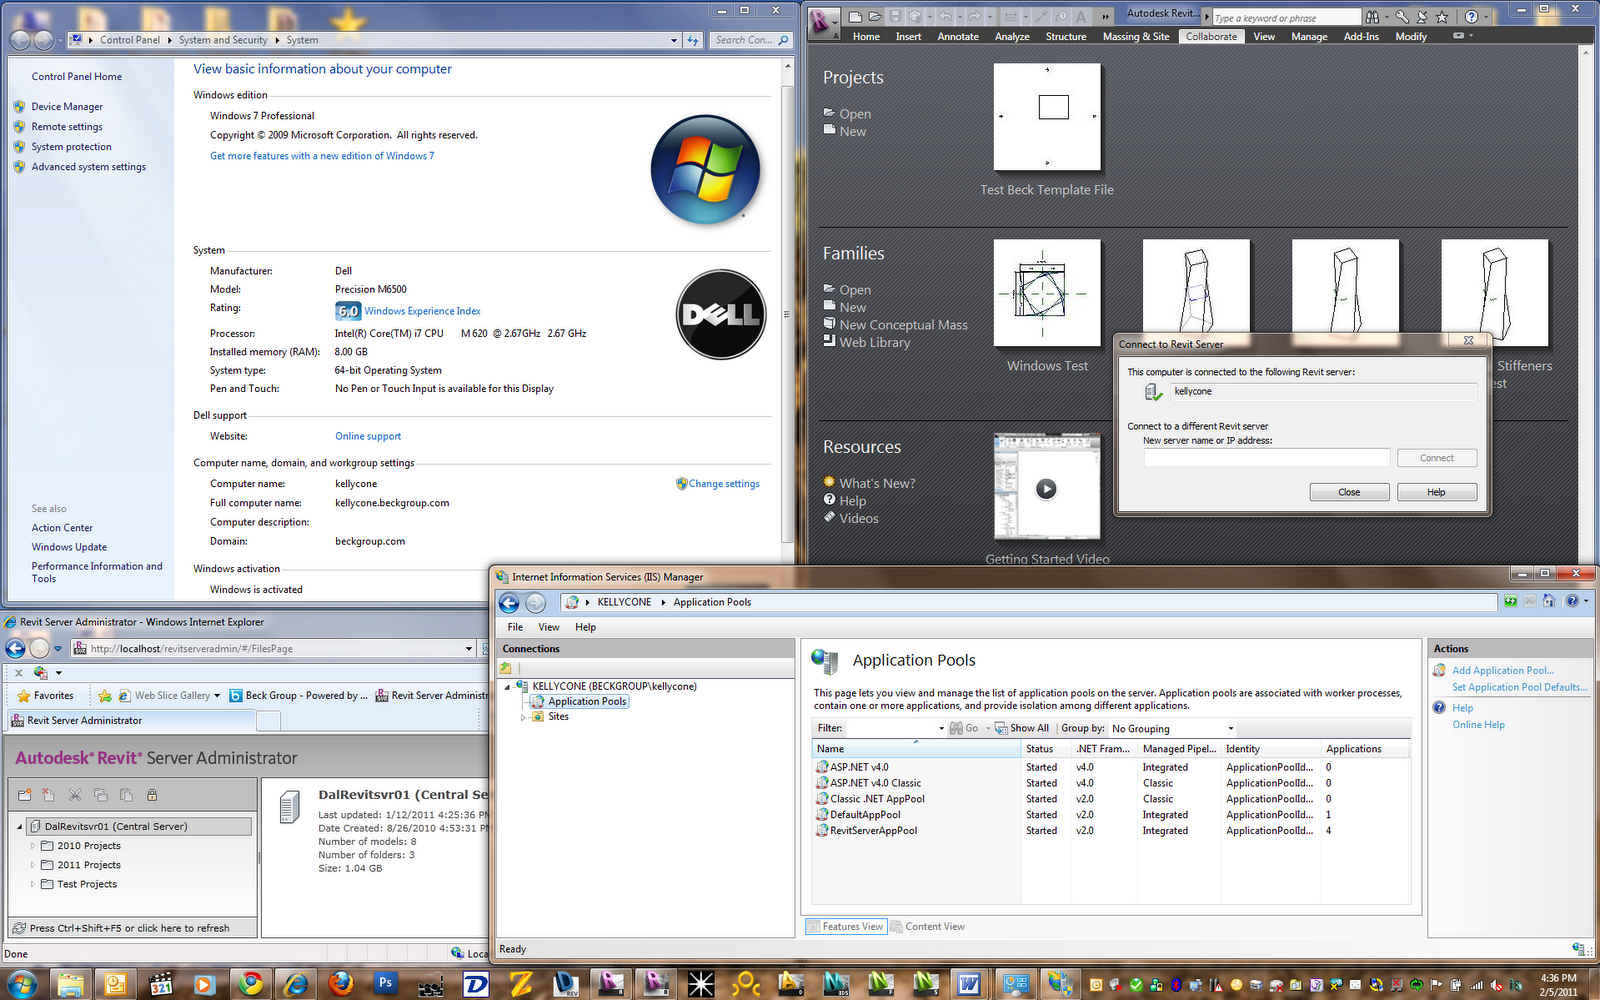Click the cut scissors icon in Revit Server Administrator
Image resolution: width=1600 pixels, height=1000 pixels.
[x=74, y=795]
